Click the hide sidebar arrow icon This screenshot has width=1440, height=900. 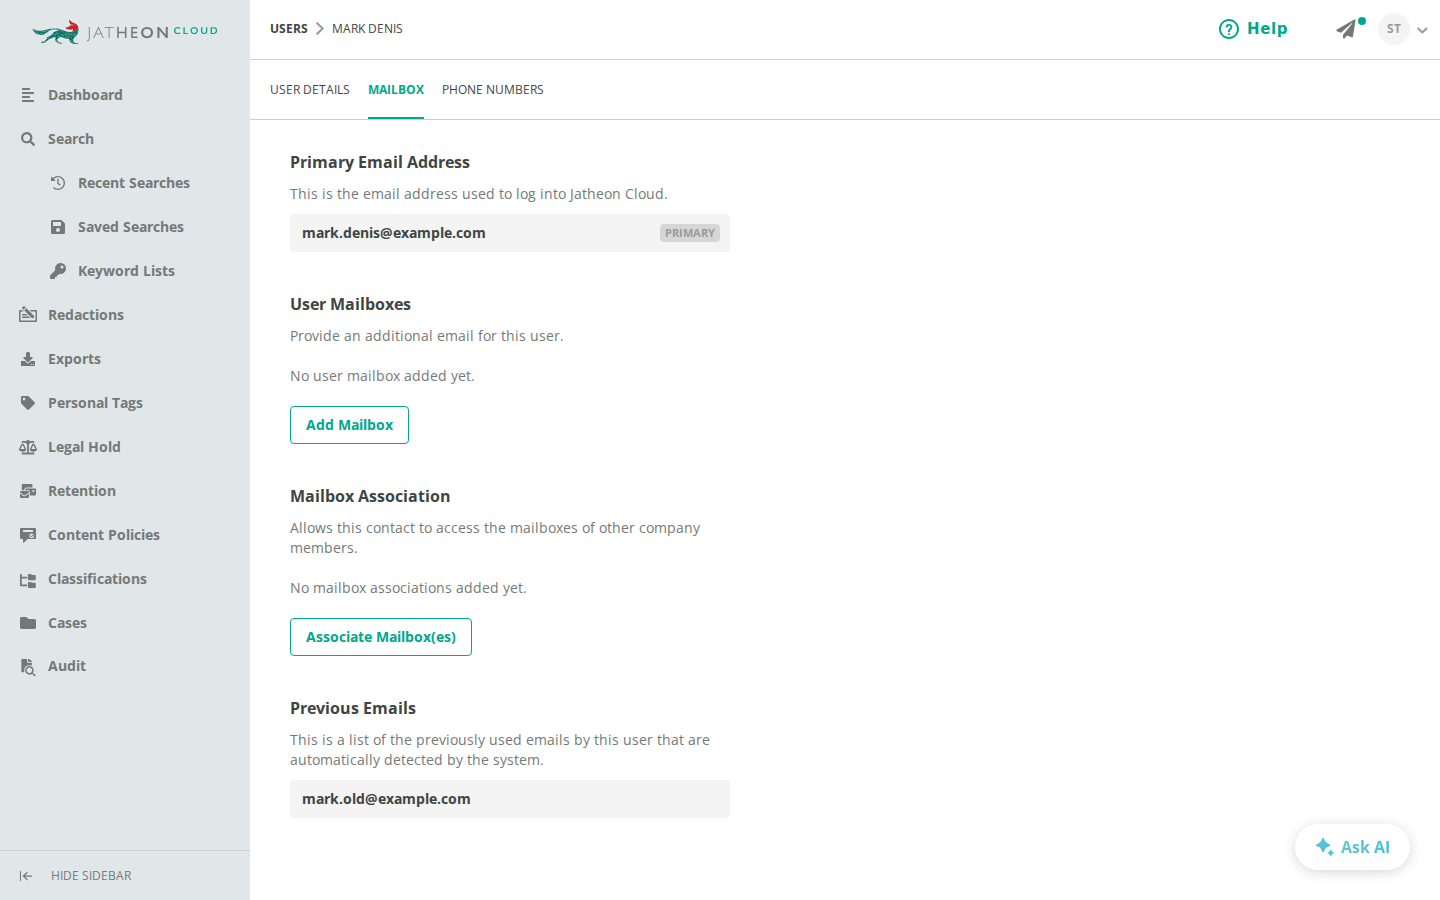pos(26,876)
